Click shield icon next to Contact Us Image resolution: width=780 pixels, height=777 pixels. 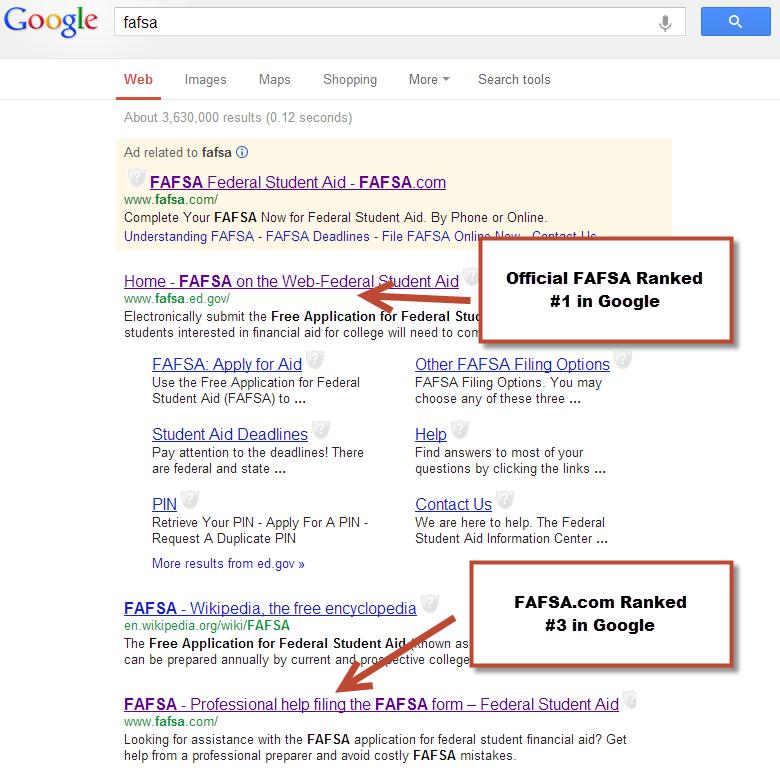coord(506,500)
